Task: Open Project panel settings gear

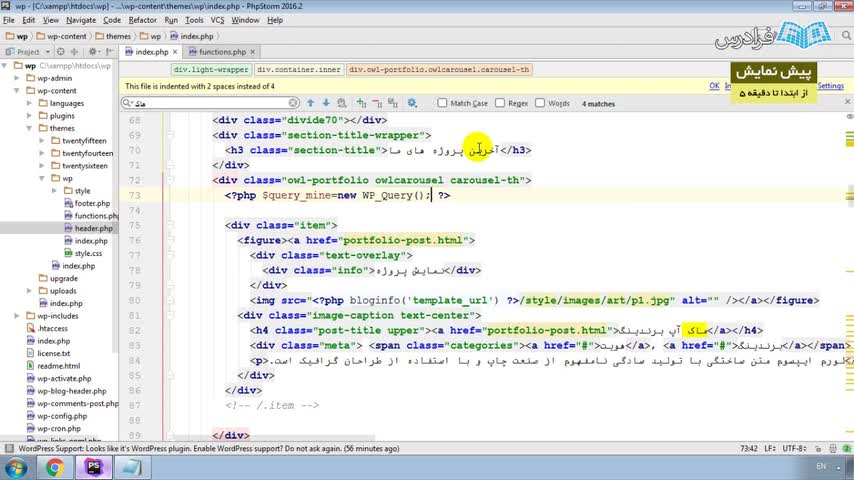Action: pyautogui.click(x=93, y=52)
